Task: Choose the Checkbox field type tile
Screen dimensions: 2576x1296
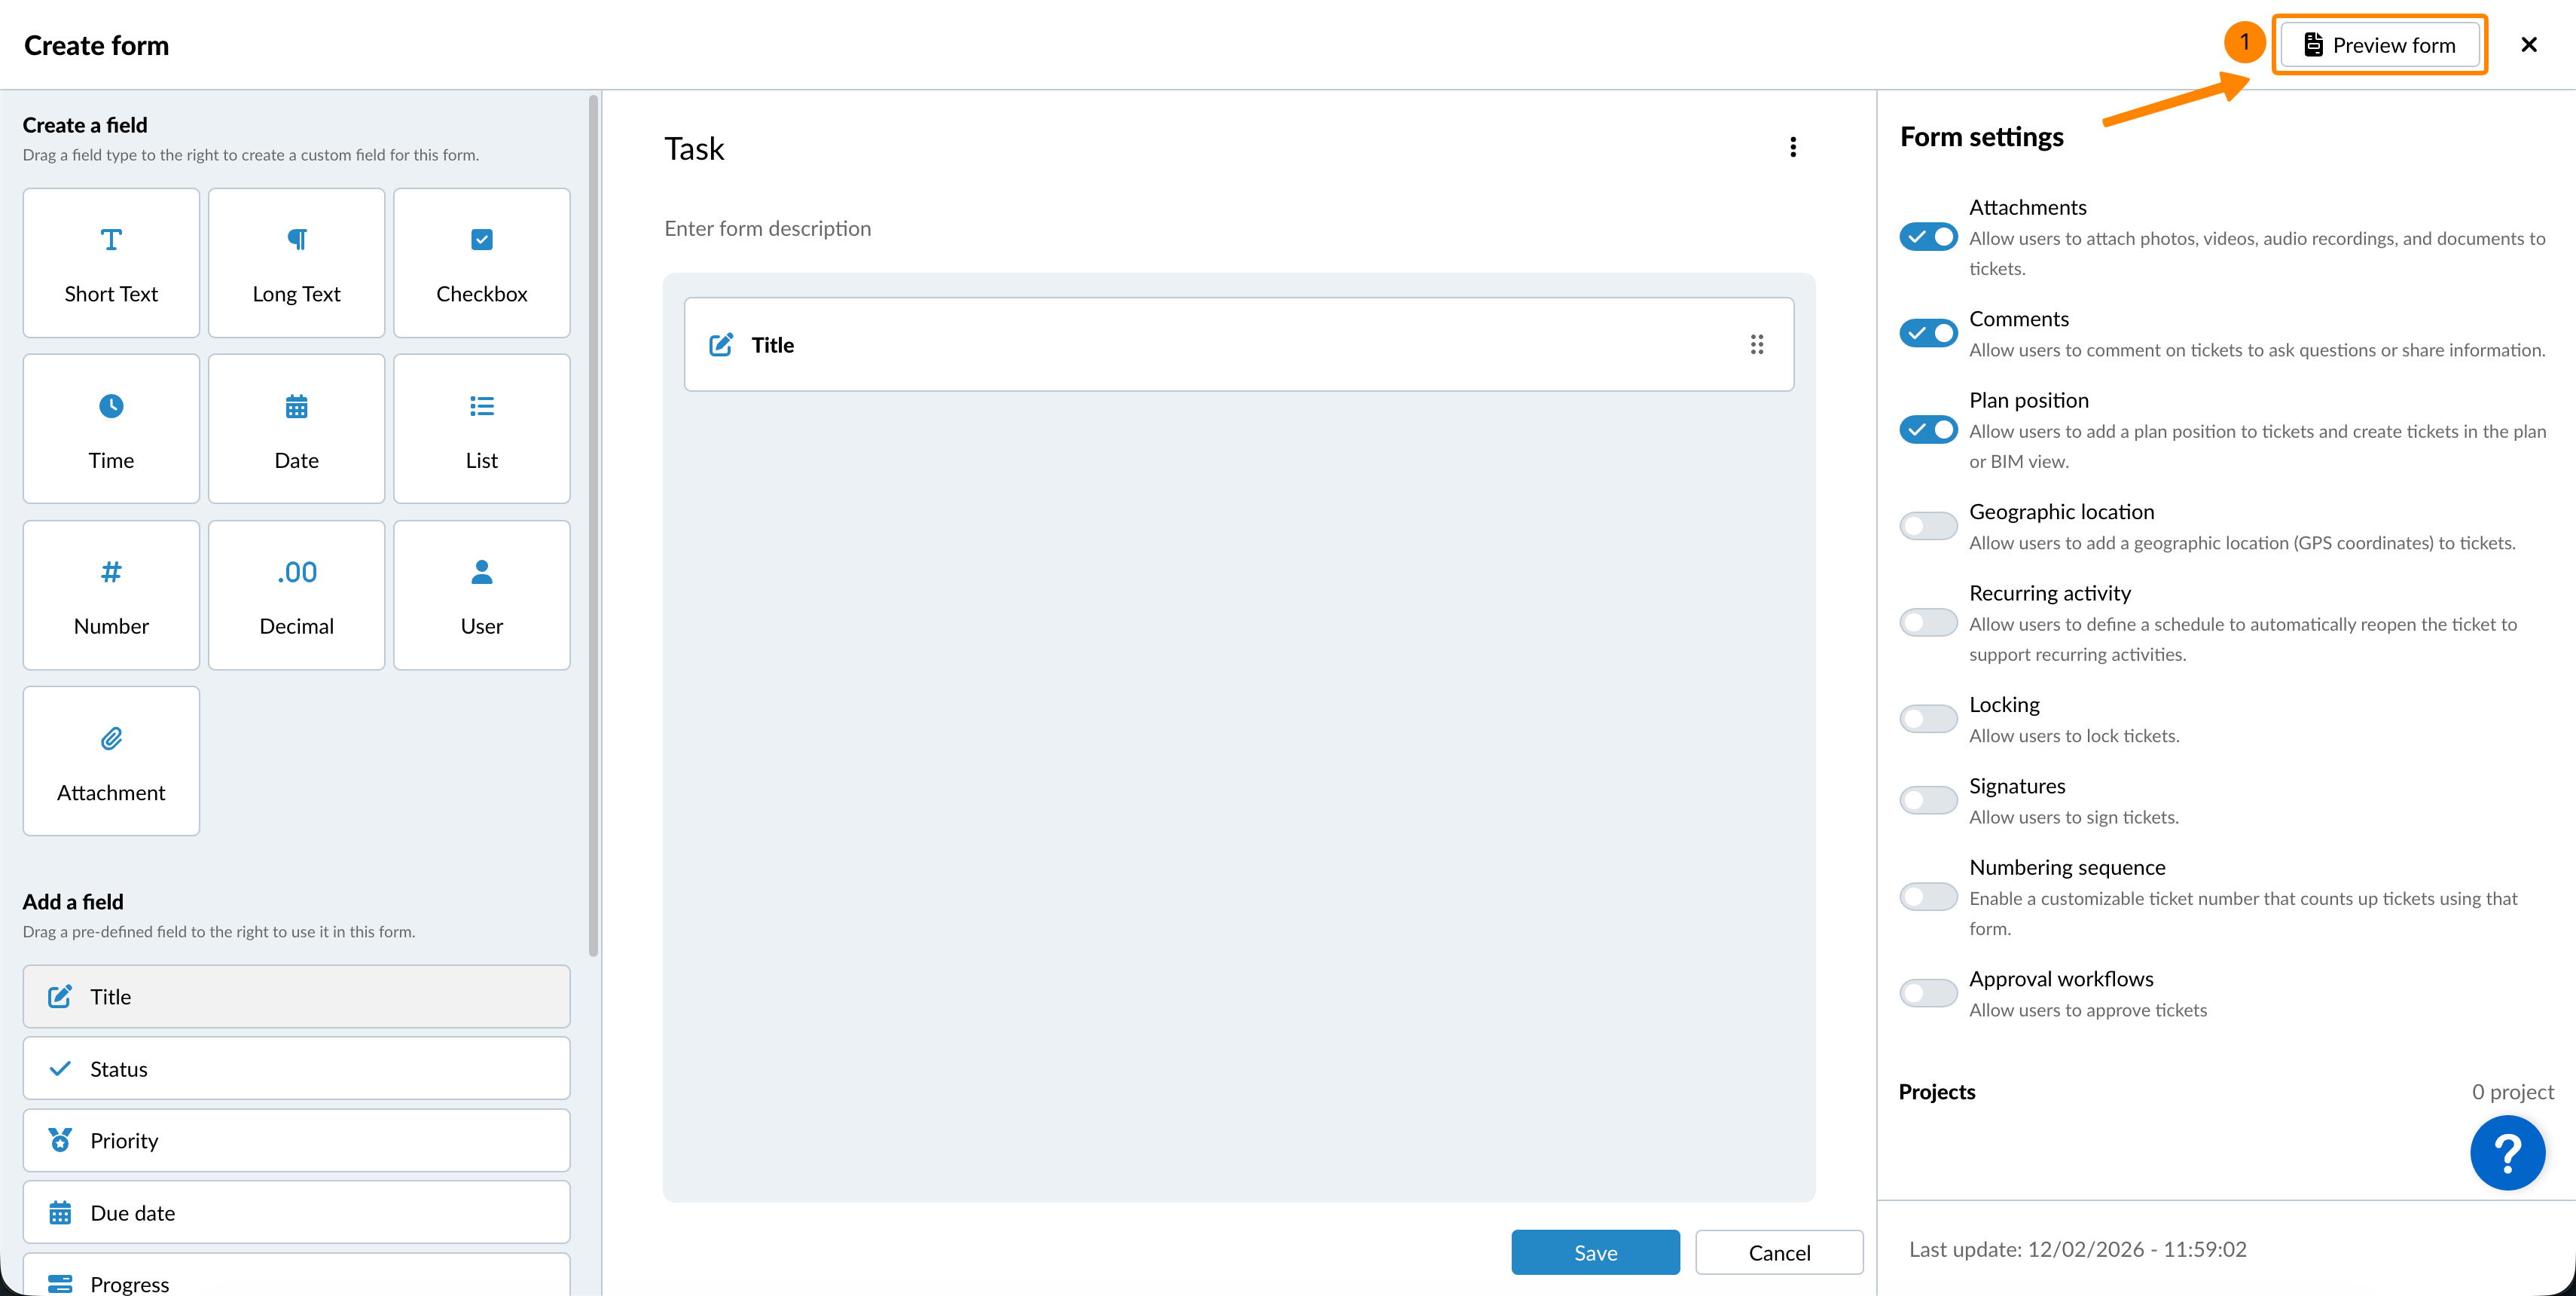Action: 481,263
